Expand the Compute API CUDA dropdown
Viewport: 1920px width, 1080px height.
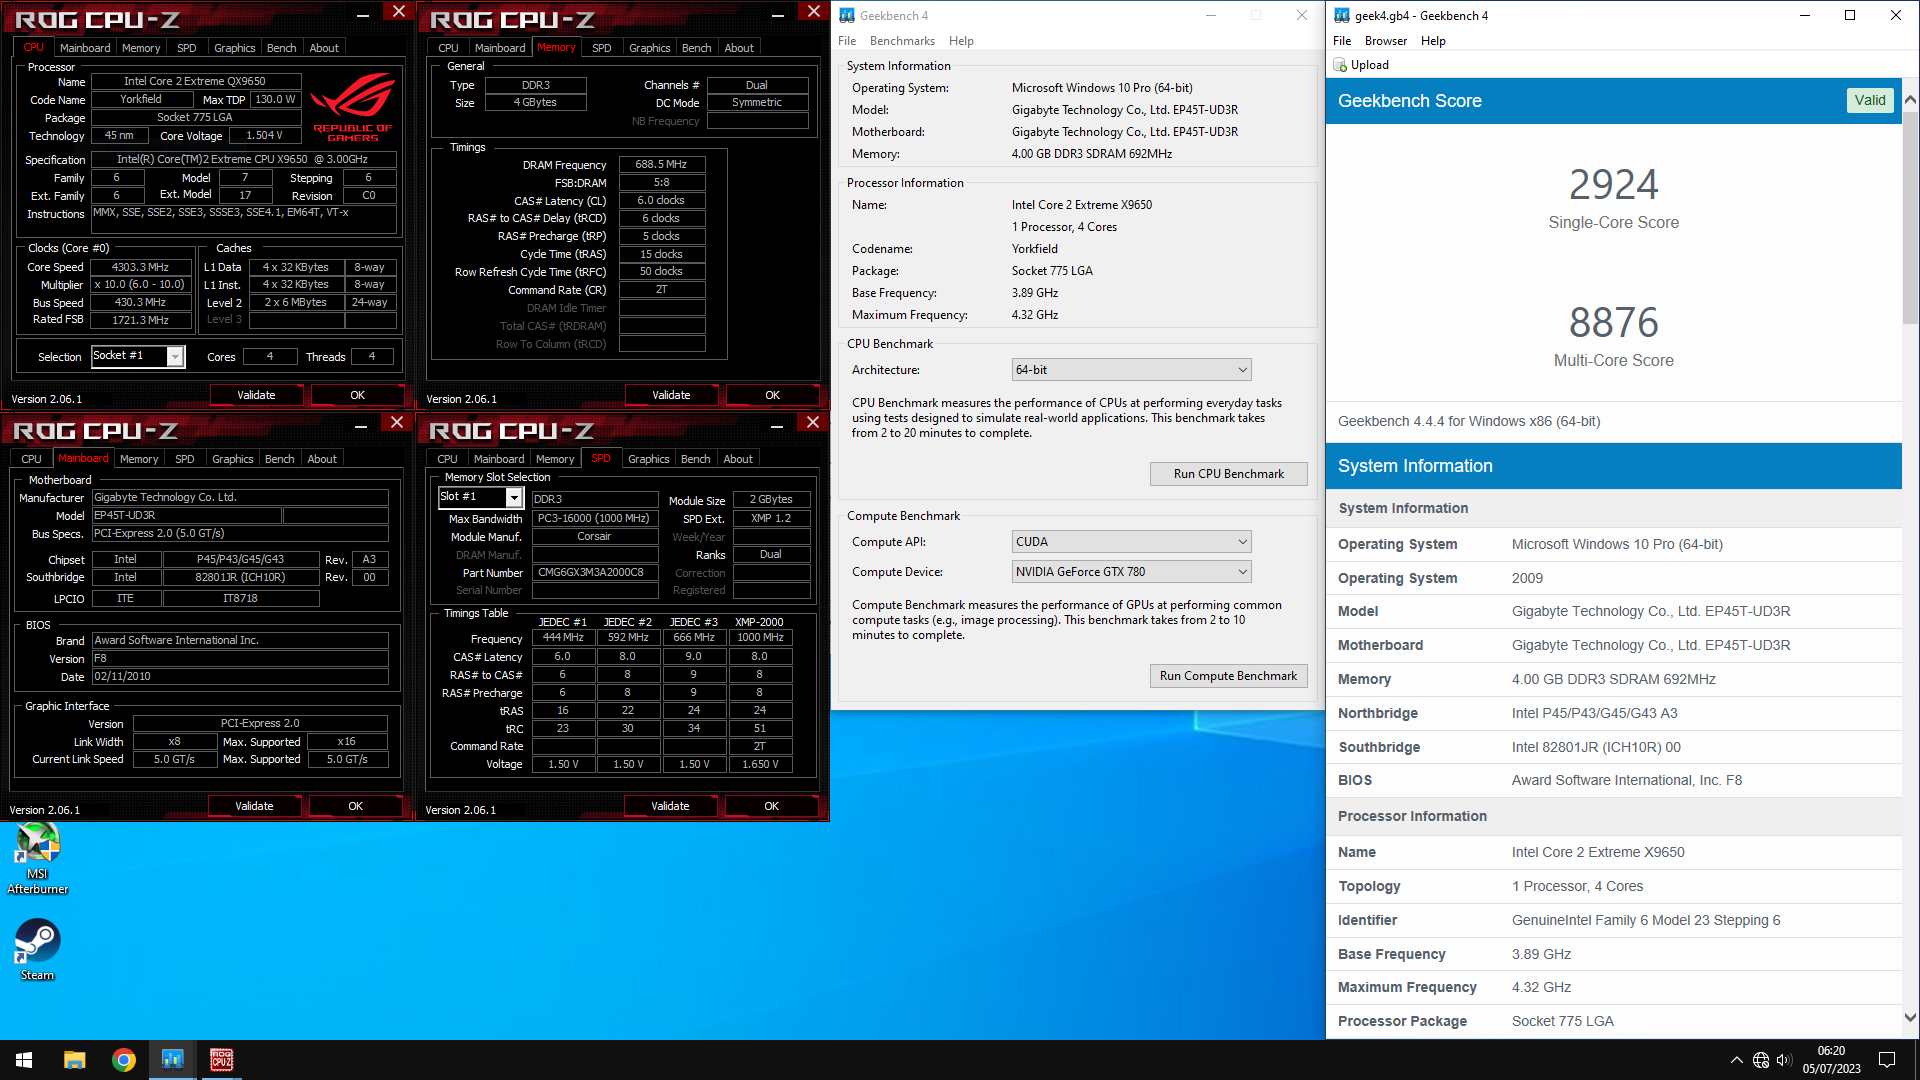point(1132,542)
